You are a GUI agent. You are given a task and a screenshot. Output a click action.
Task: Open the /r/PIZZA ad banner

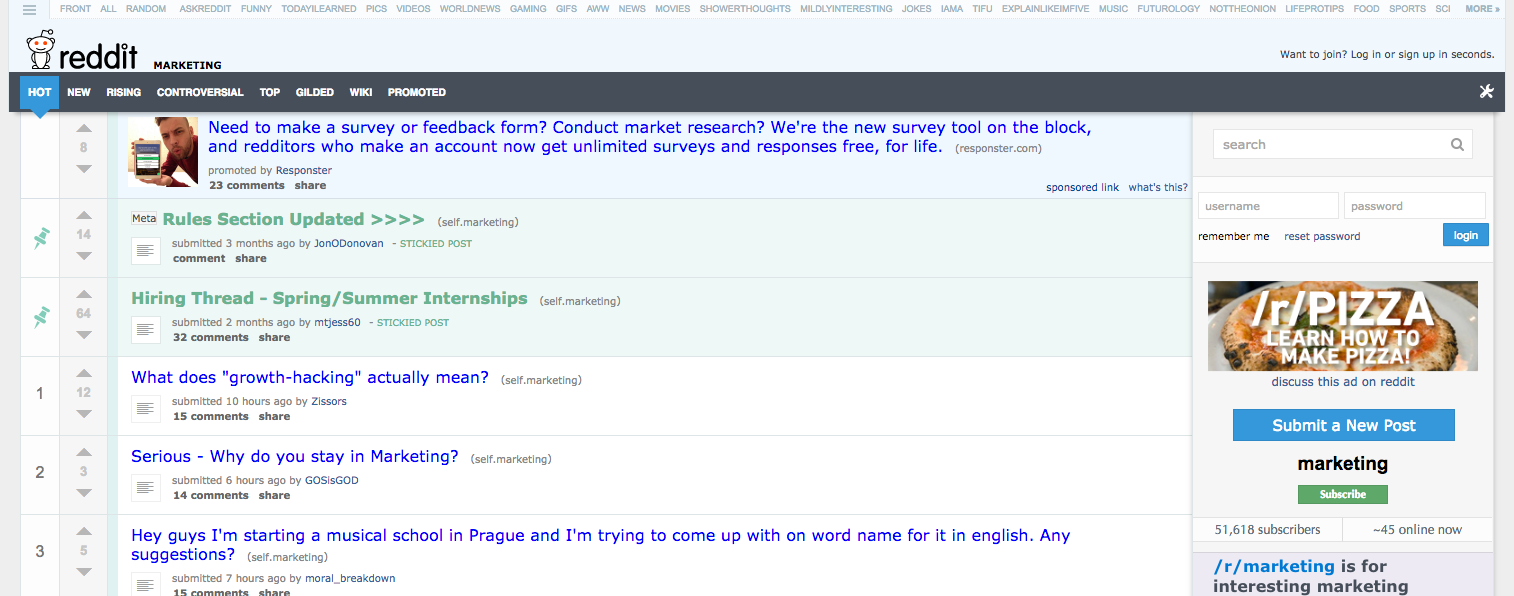1343,326
